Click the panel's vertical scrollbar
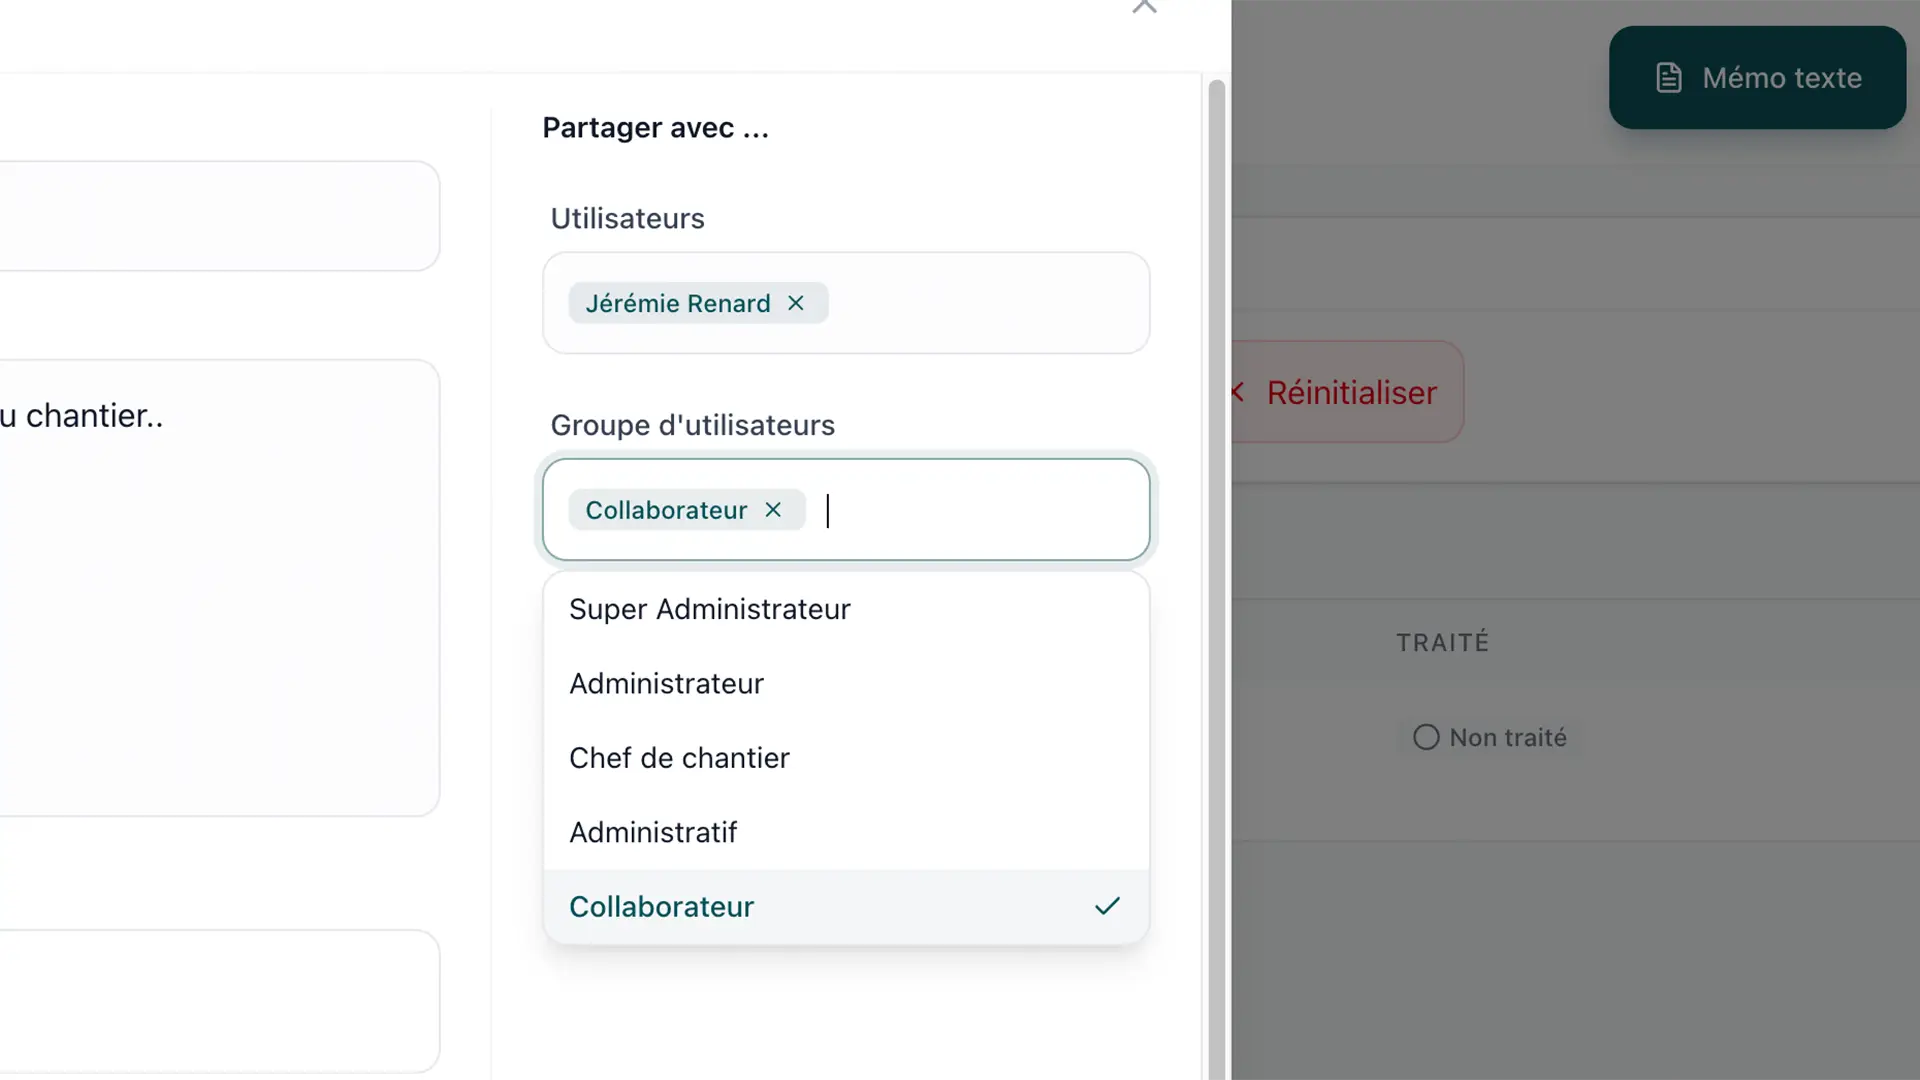Viewport: 1920px width, 1080px height. [1216, 578]
